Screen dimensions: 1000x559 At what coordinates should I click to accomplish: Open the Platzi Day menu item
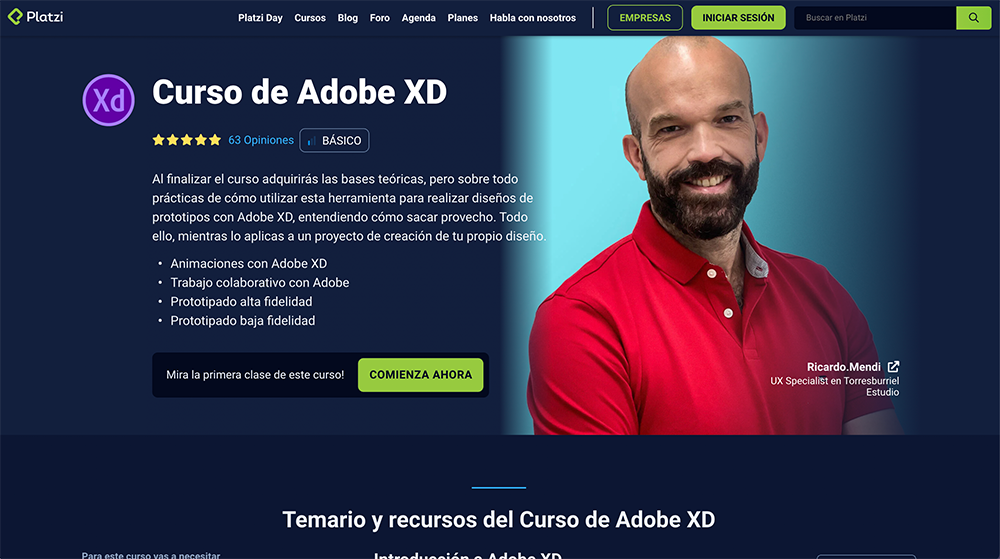(x=260, y=18)
